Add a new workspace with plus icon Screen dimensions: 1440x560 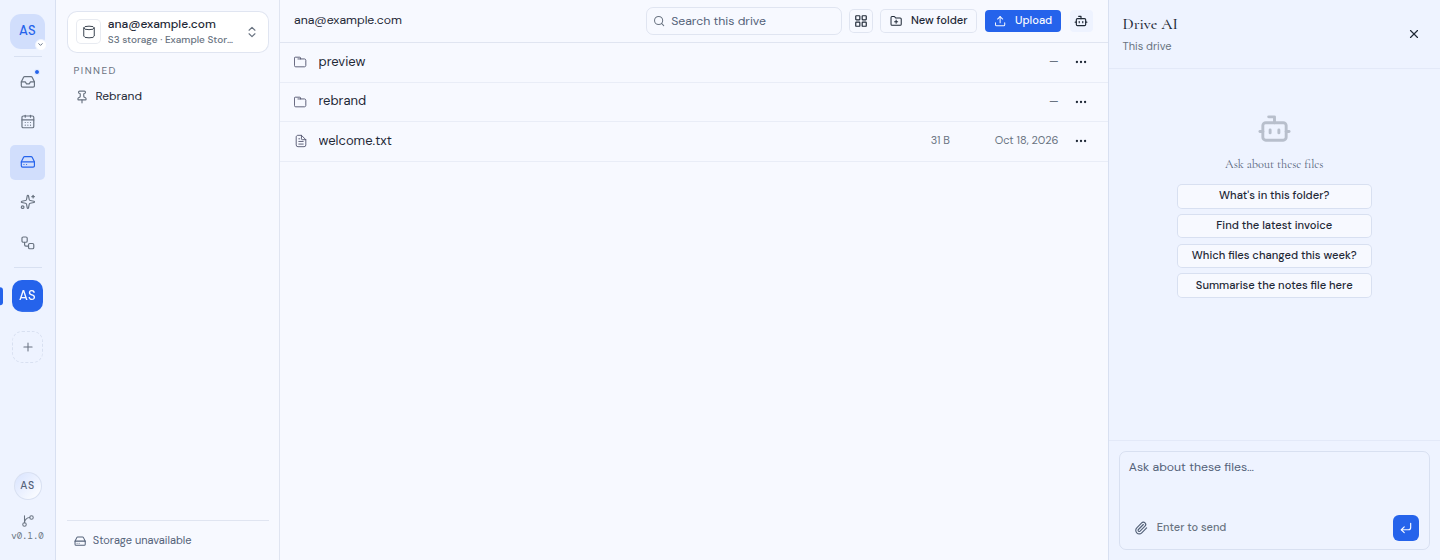click(28, 347)
